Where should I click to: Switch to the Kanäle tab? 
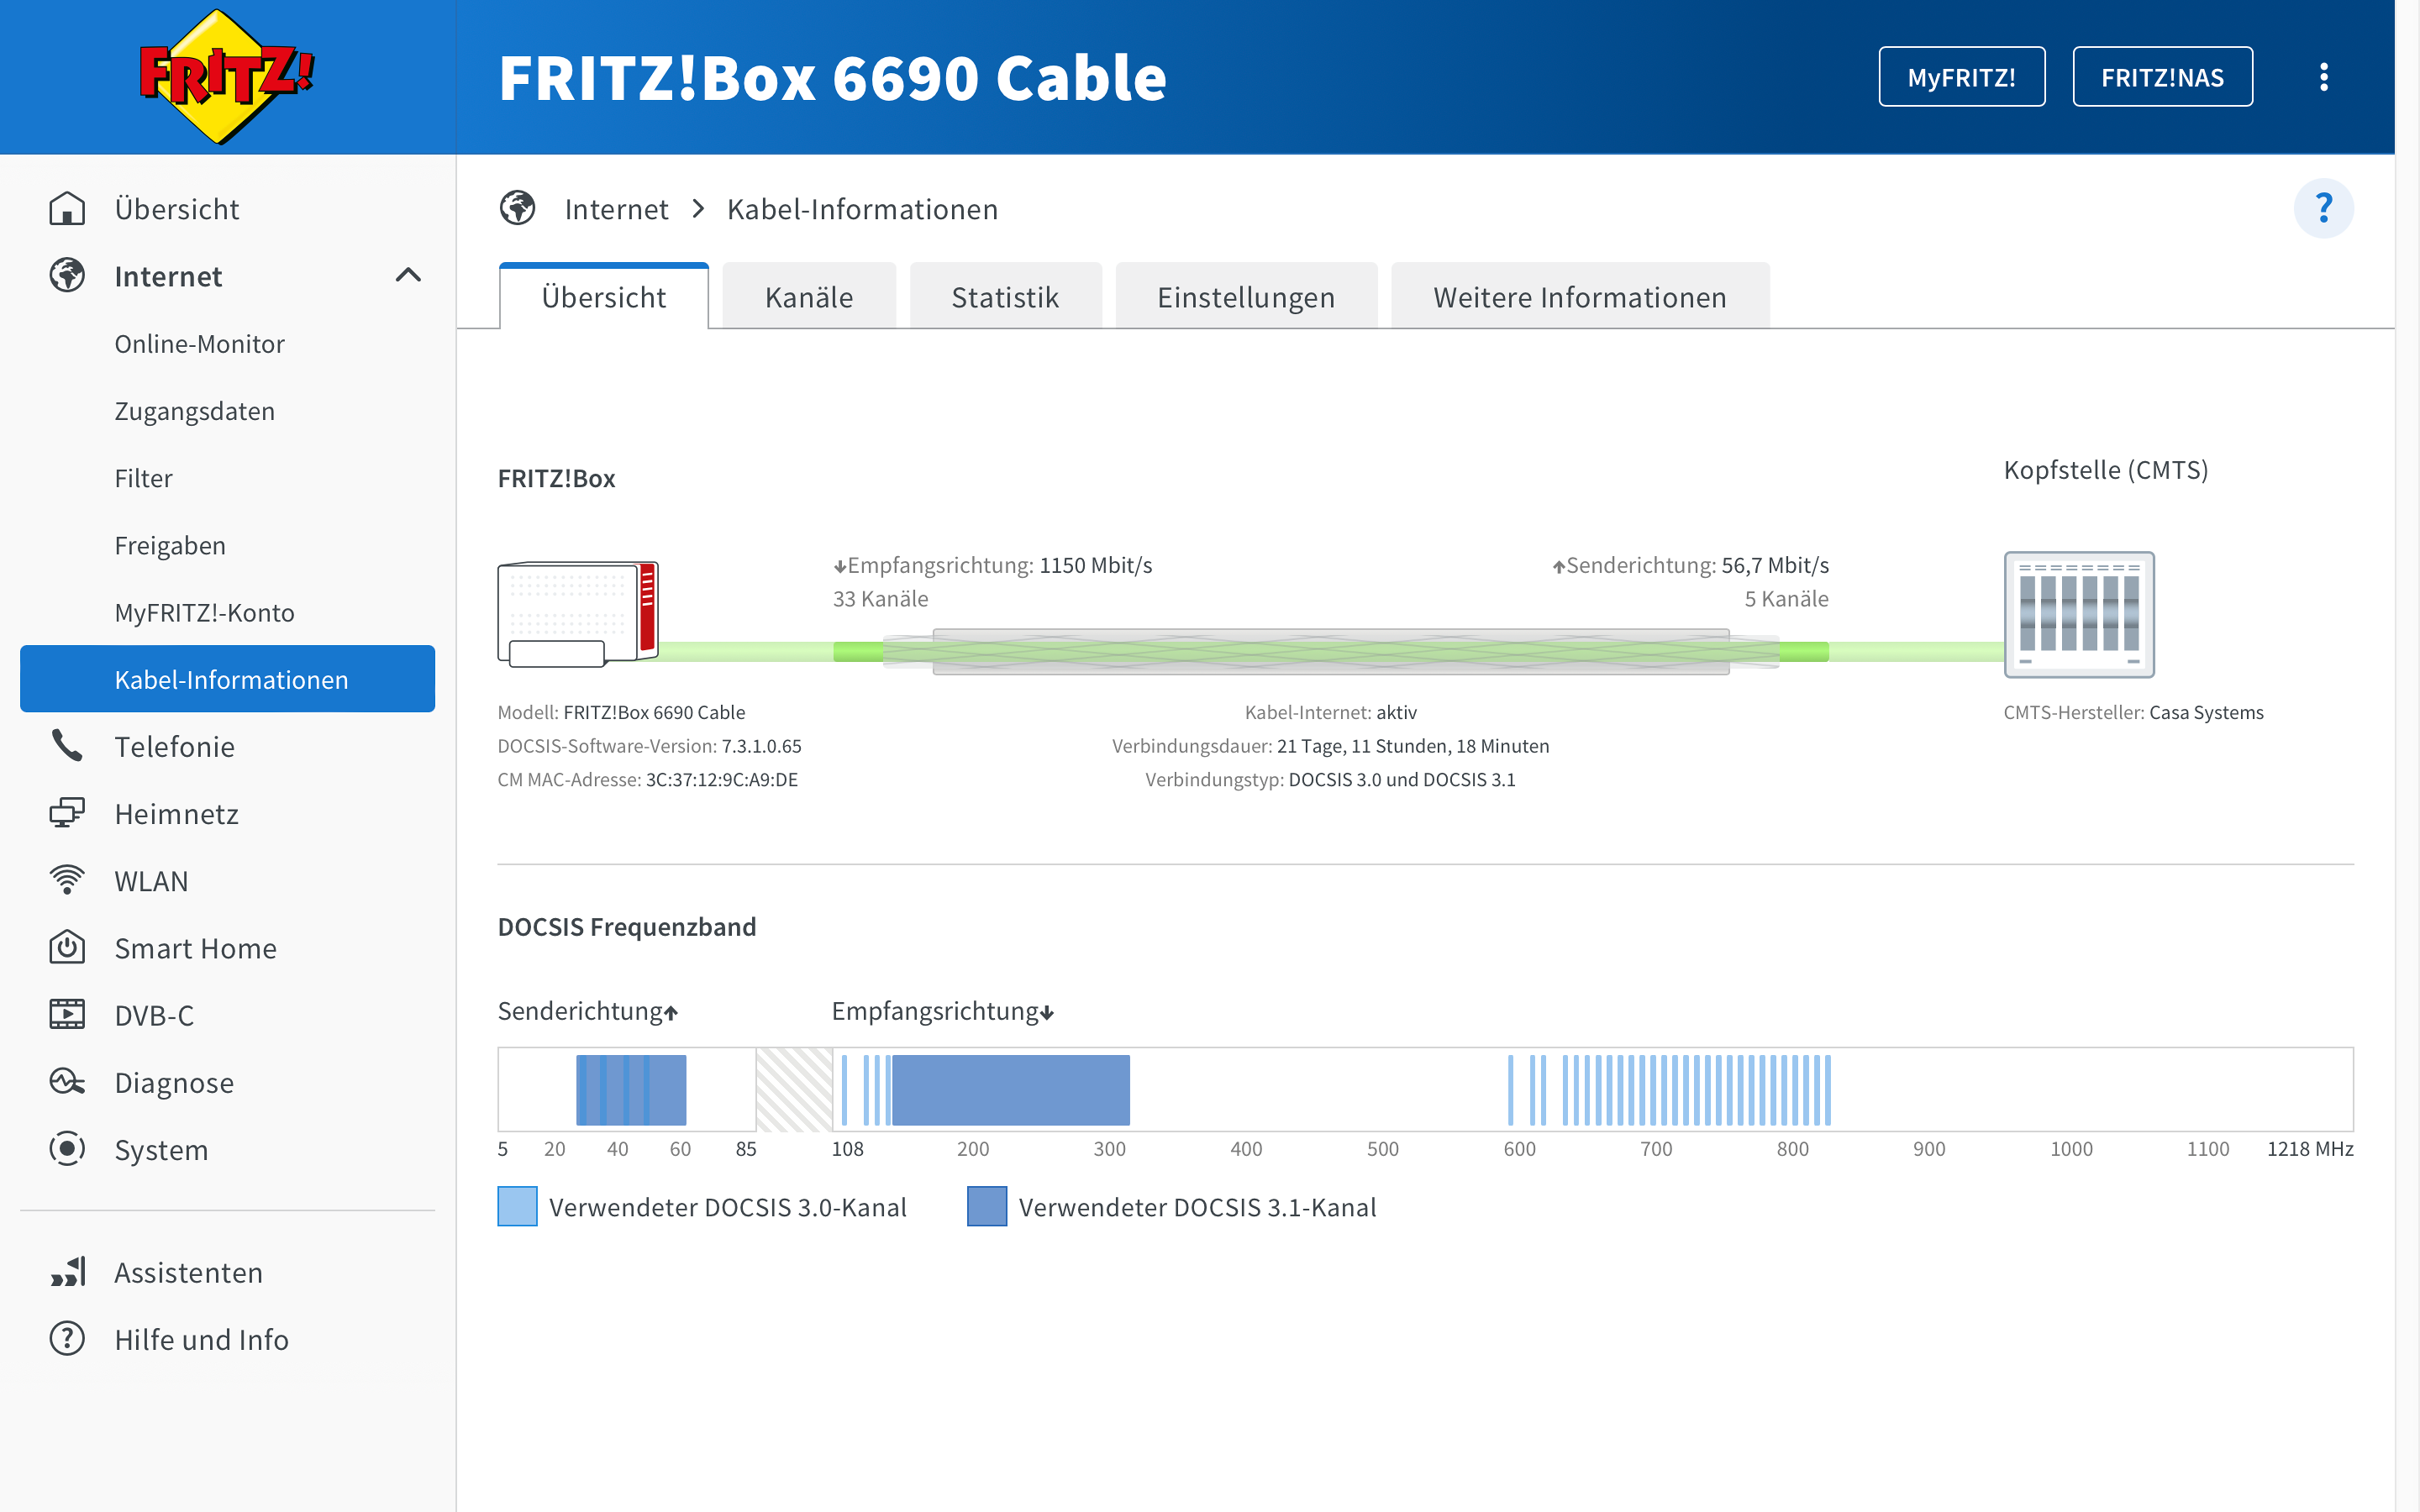[808, 297]
